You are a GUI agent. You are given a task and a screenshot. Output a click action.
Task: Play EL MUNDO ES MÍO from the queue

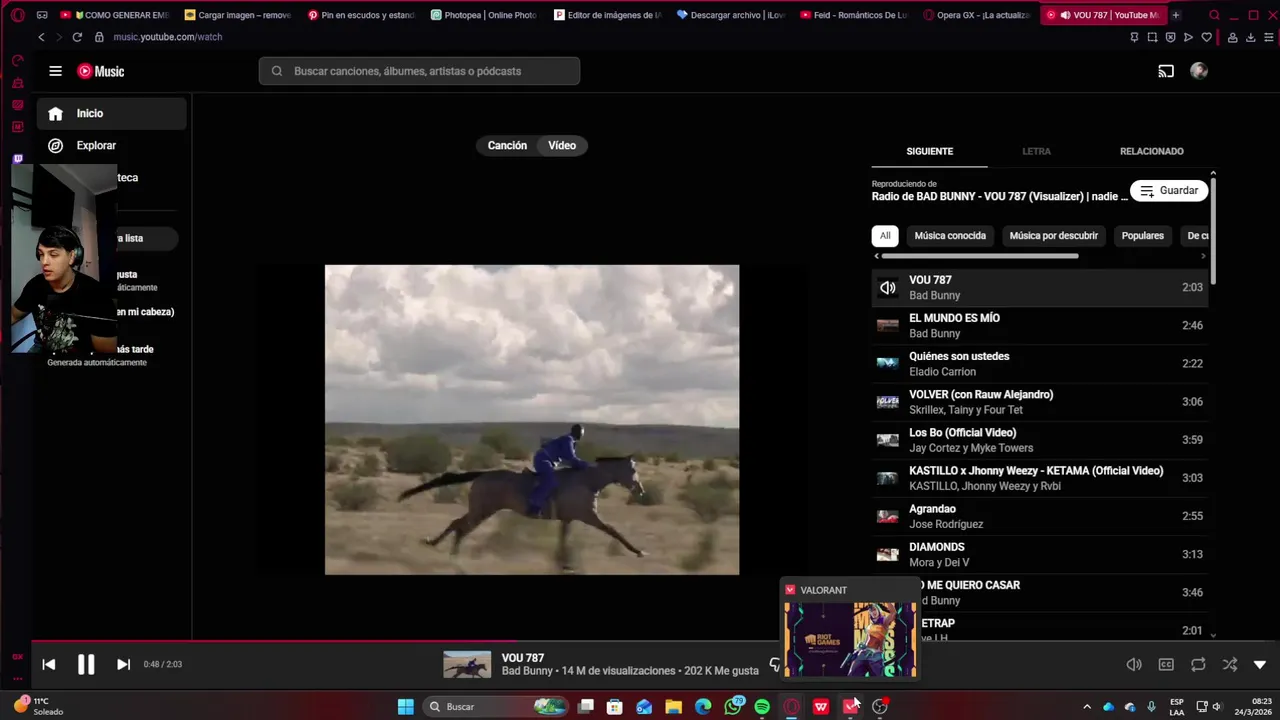coord(1040,326)
